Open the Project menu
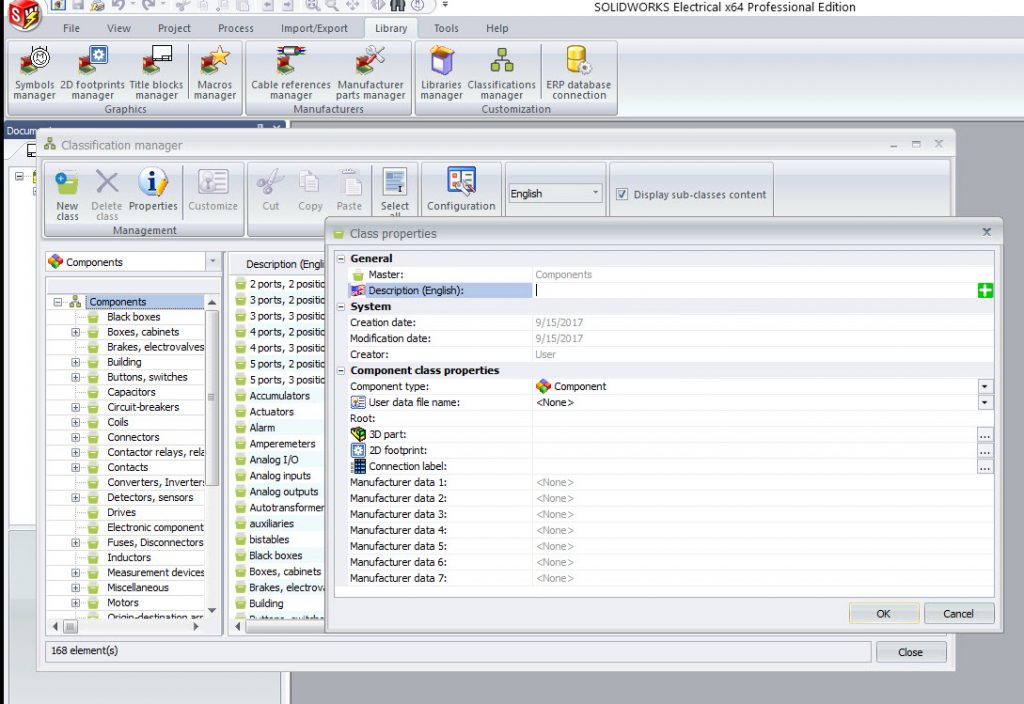 point(174,29)
